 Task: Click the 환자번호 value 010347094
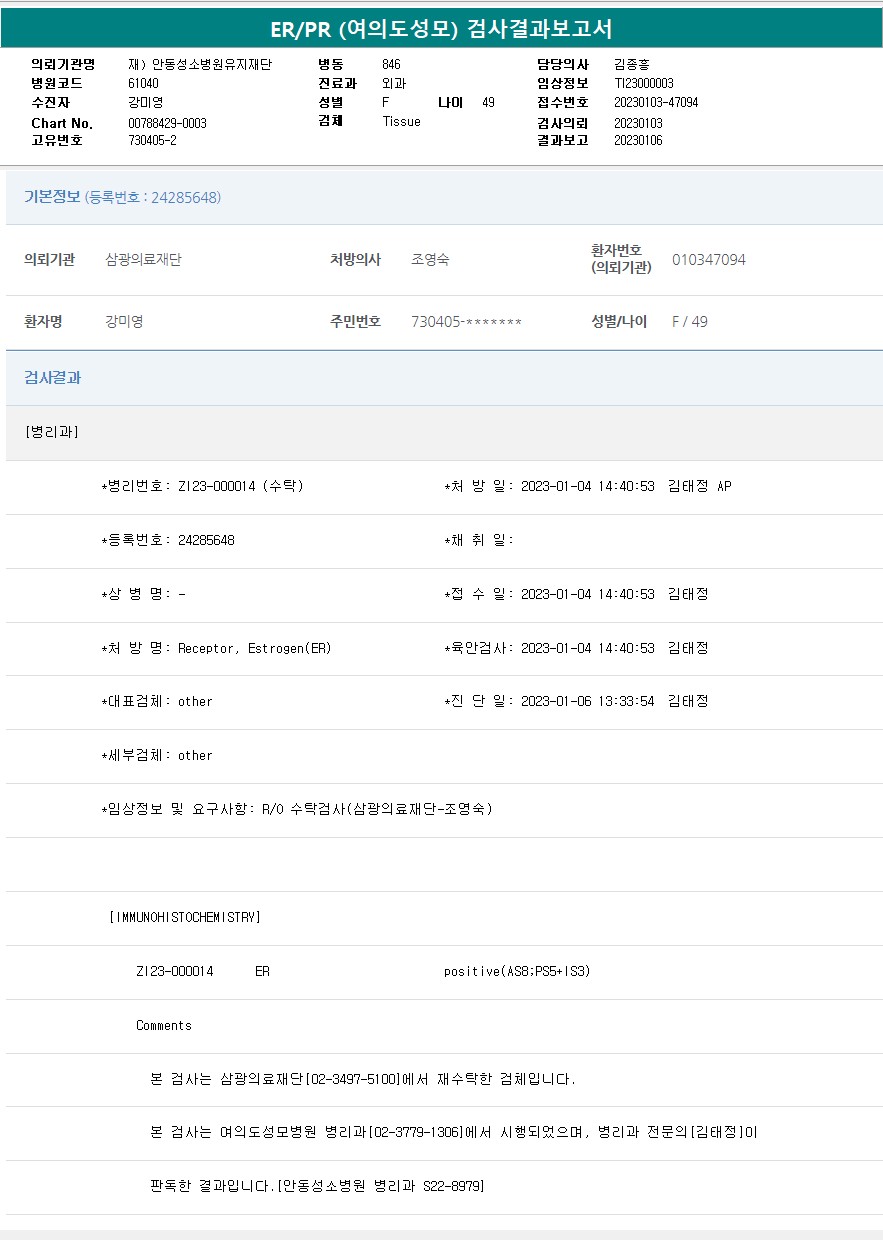coord(708,260)
